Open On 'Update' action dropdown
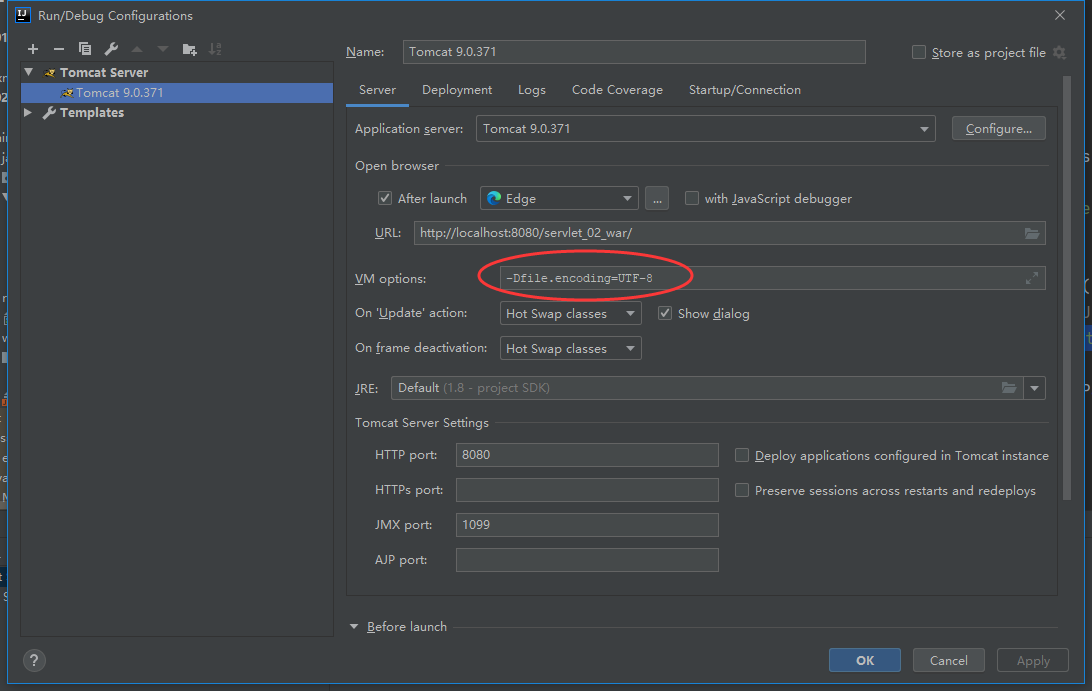The image size is (1092, 691). (x=570, y=313)
